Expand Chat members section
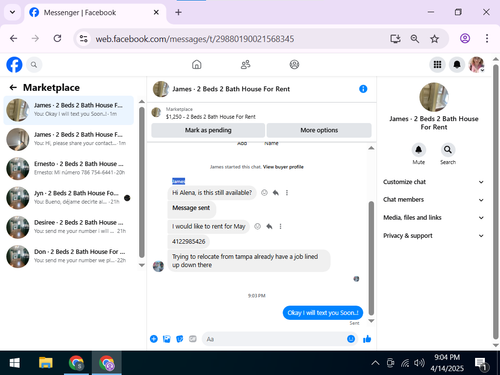This screenshot has height=375, width=500. 433,200
